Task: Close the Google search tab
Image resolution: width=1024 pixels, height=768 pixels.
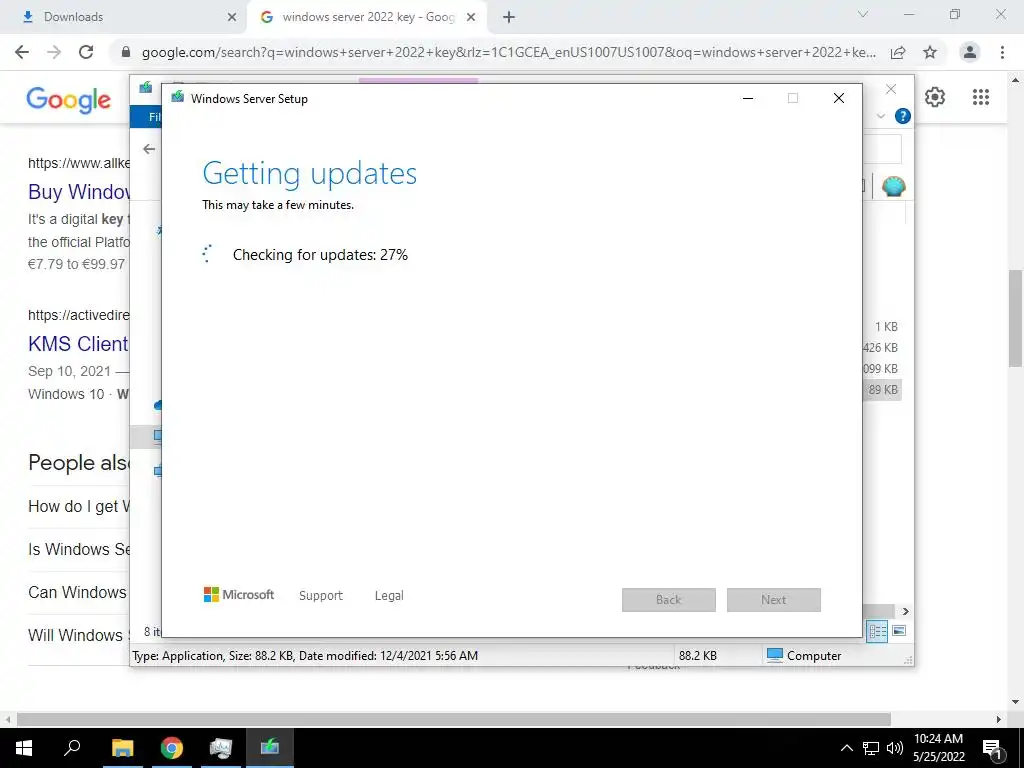Action: point(471,17)
